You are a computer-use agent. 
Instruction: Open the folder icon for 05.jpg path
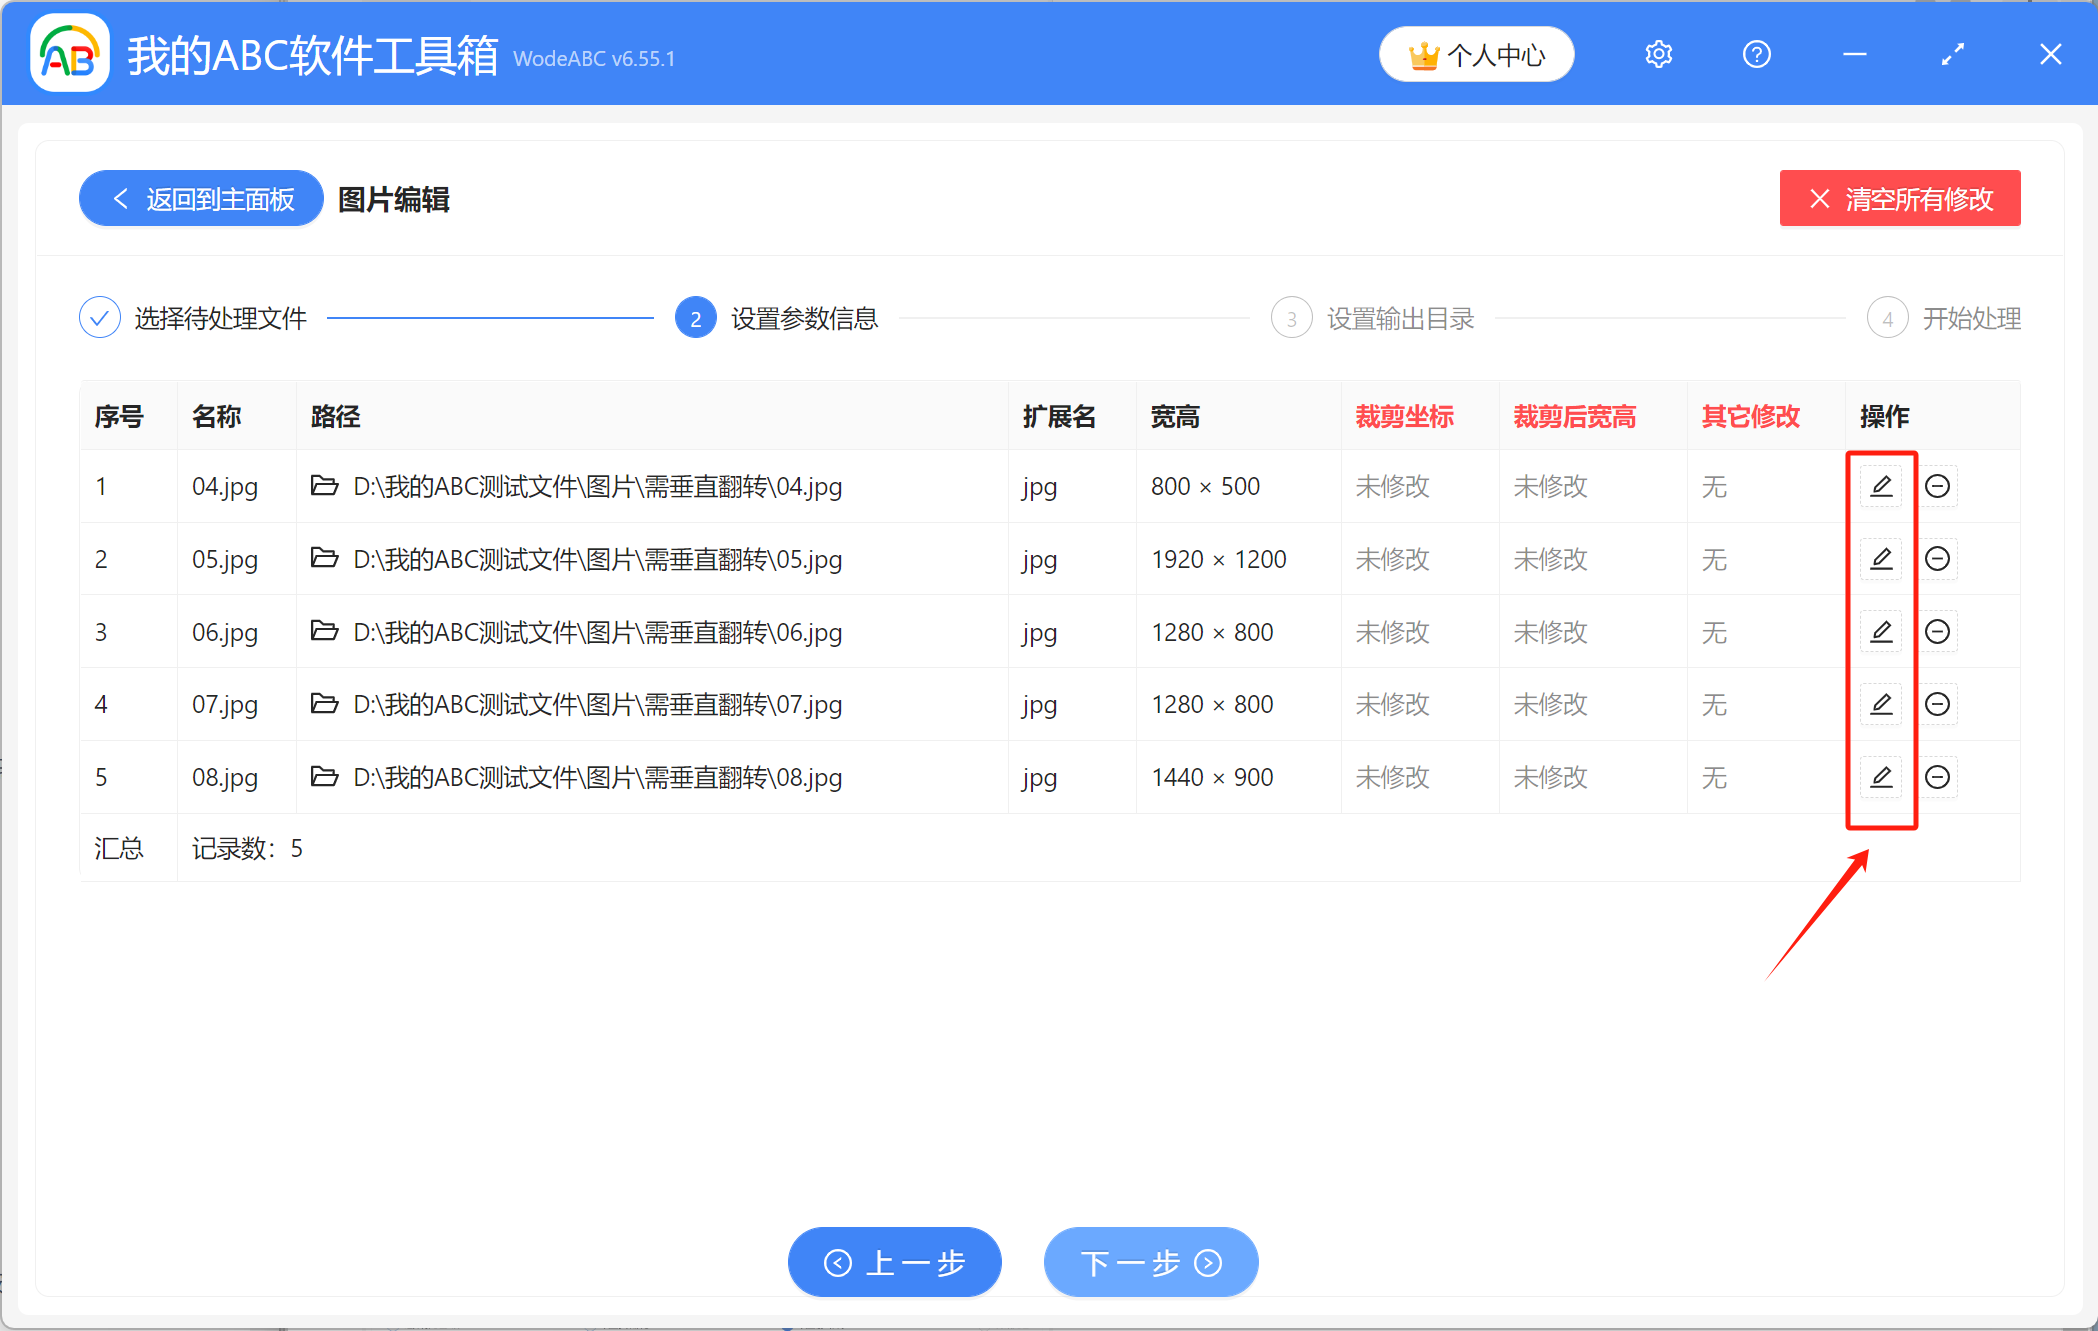(324, 558)
